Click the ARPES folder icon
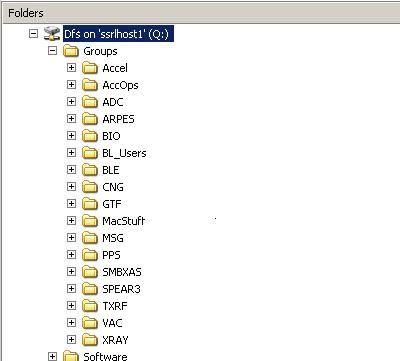Image resolution: width=400 pixels, height=361 pixels. 90,119
